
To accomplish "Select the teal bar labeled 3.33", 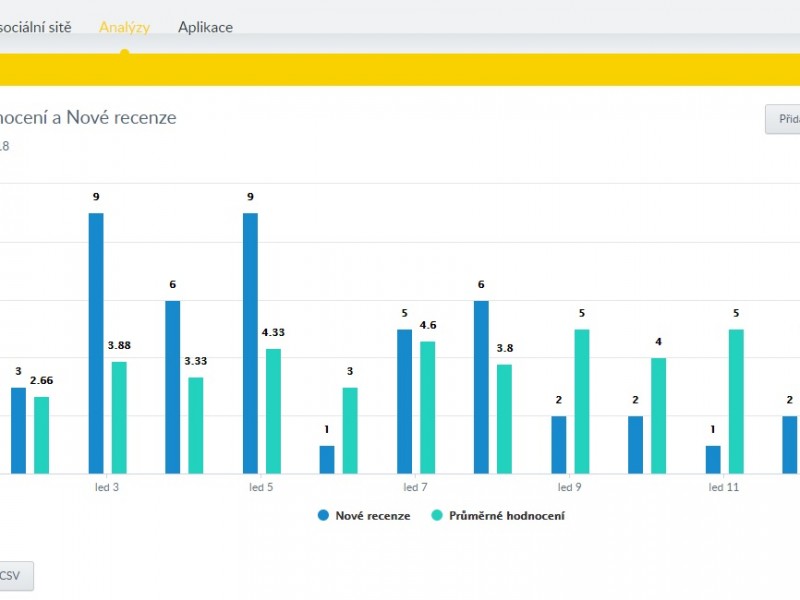I will [196, 425].
